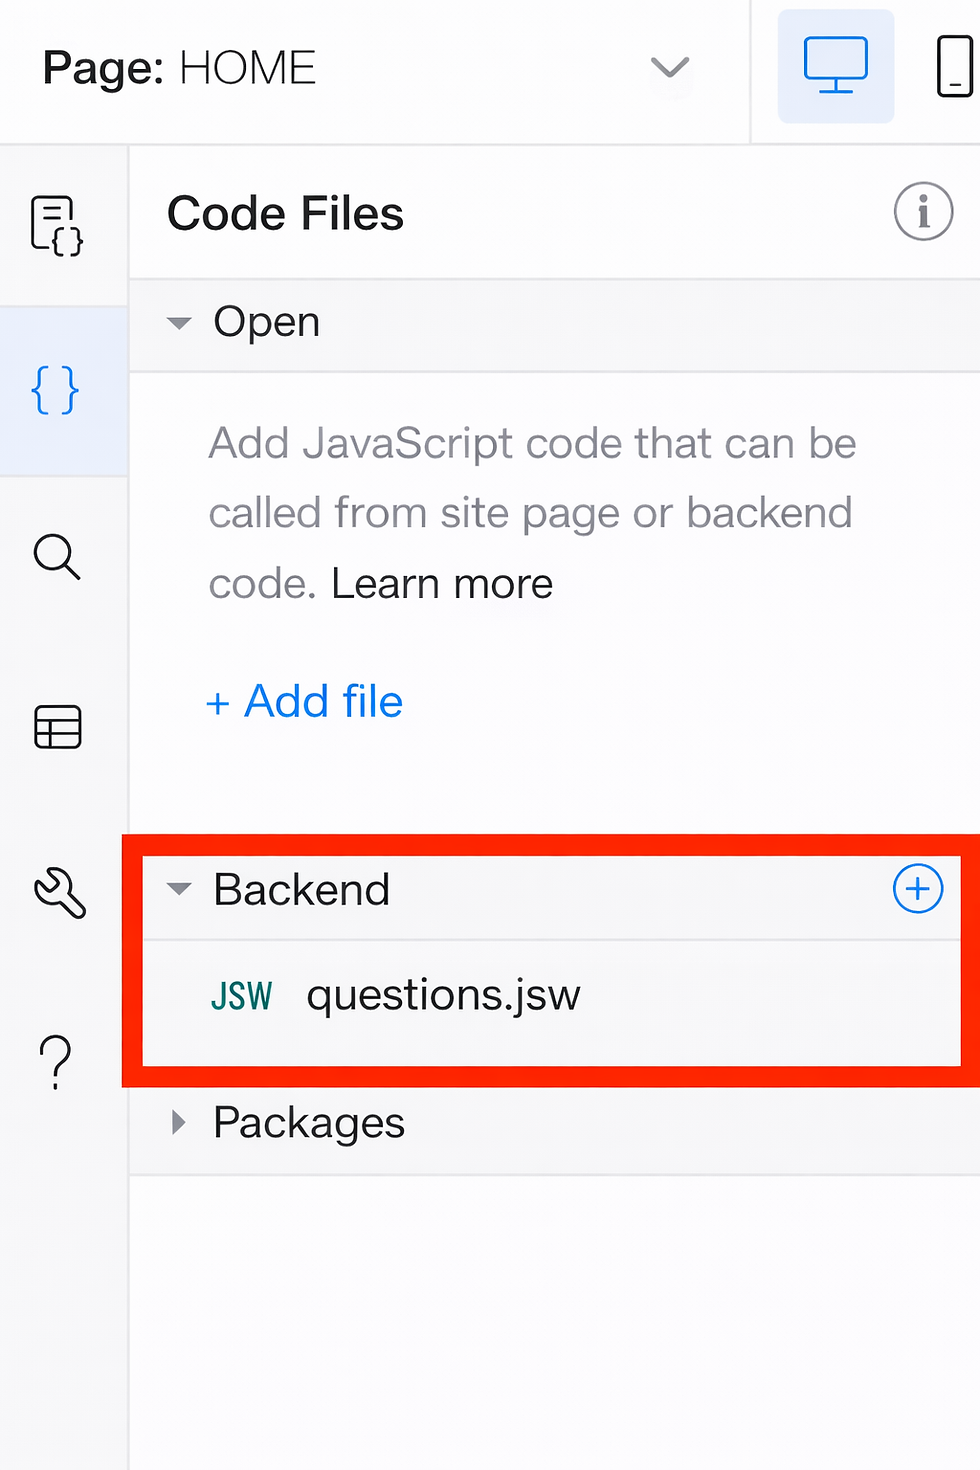The width and height of the screenshot is (980, 1470).
Task: Collapse the Backend section
Action: [180, 889]
